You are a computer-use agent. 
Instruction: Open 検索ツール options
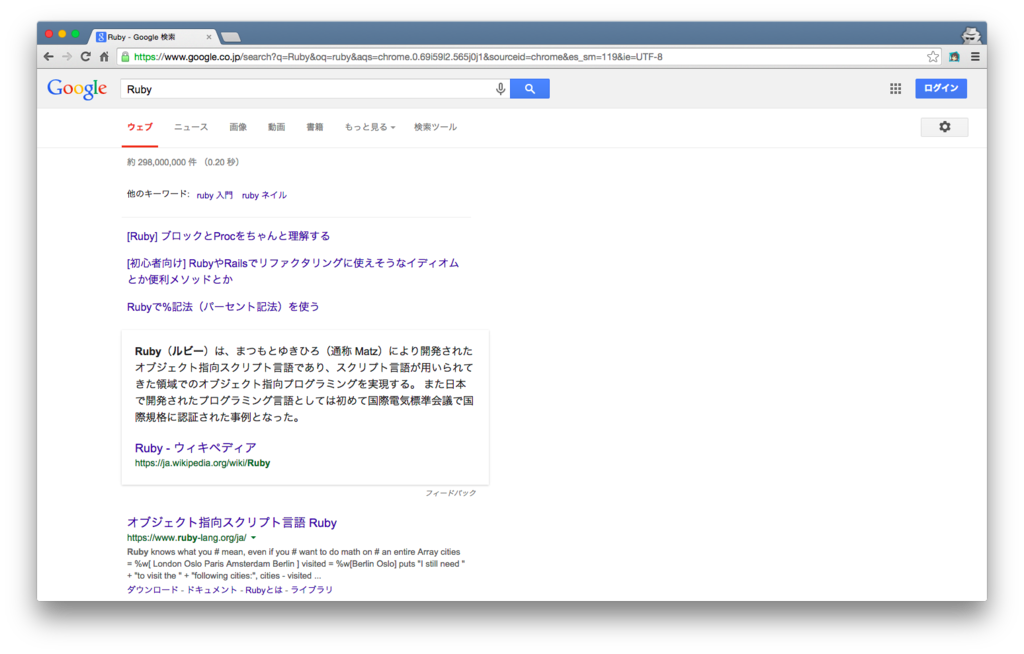click(x=435, y=127)
